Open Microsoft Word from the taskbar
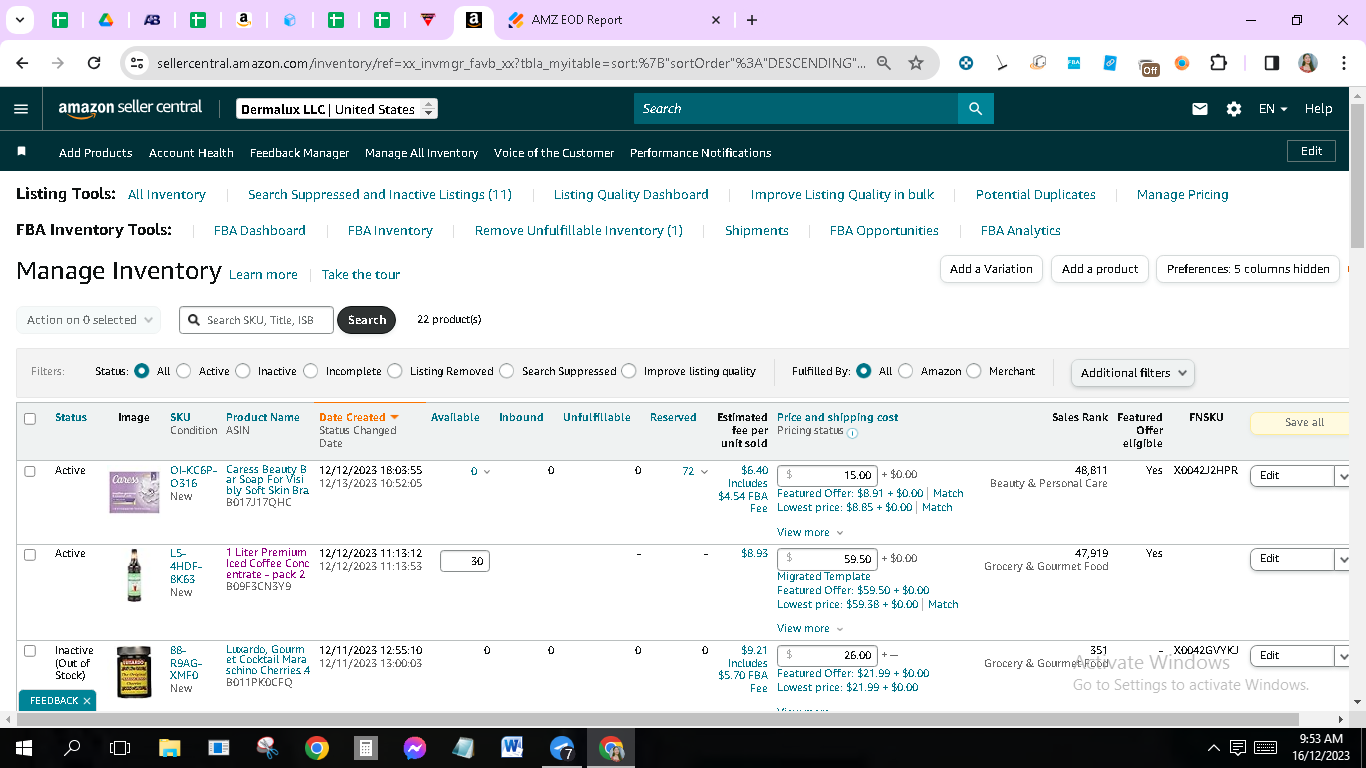Screen dimensions: 1366x768 pos(513,748)
